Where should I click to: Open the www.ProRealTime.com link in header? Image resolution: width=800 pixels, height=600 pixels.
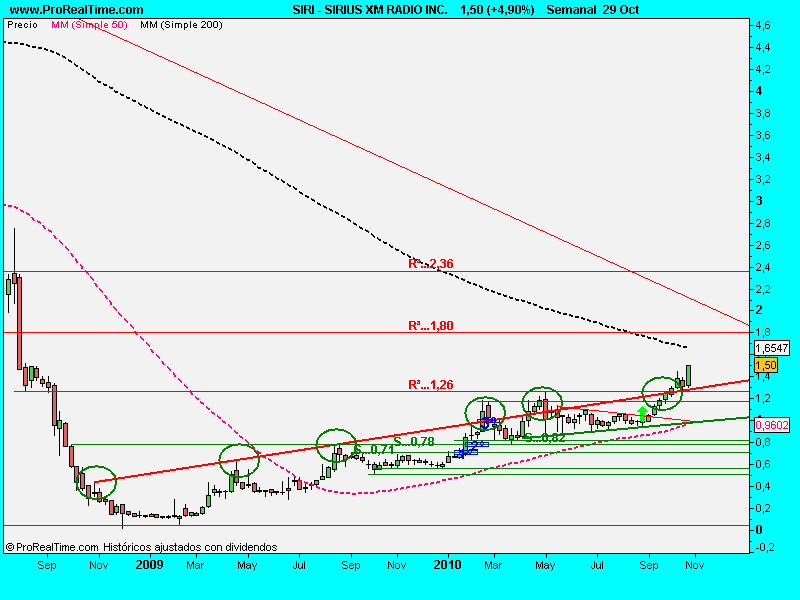tap(77, 10)
